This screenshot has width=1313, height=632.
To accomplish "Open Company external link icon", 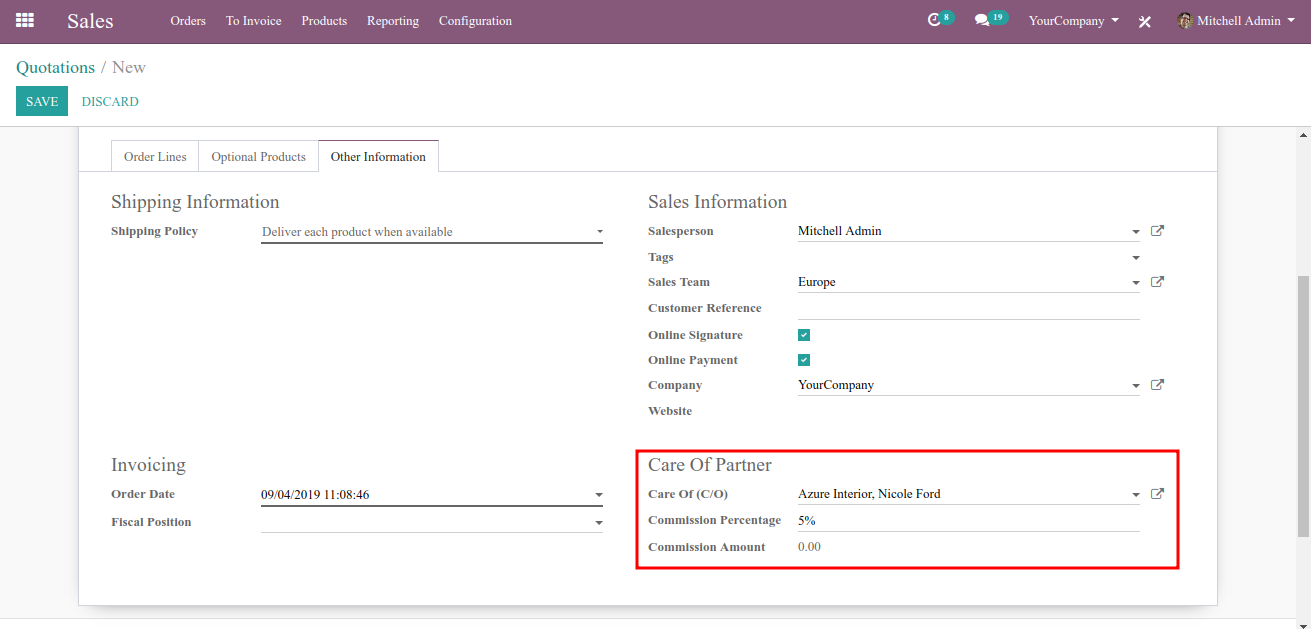I will pyautogui.click(x=1157, y=385).
